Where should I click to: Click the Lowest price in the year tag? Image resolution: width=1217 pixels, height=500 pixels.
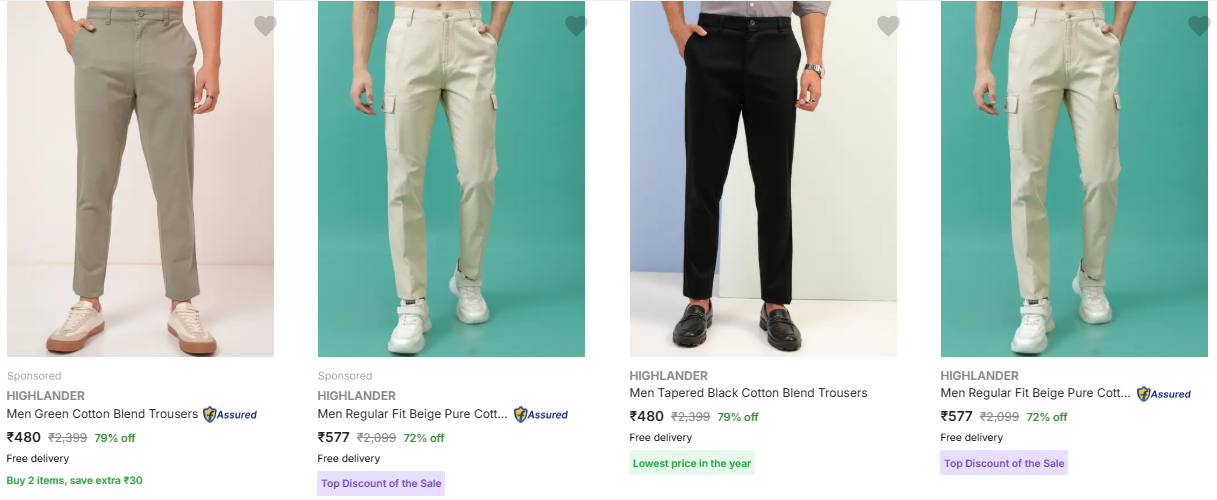[692, 463]
